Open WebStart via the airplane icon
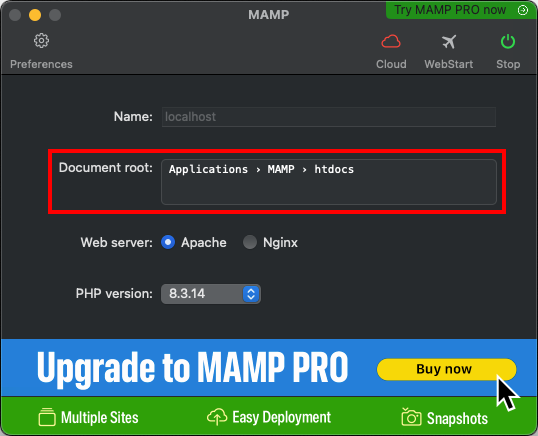The width and height of the screenshot is (538, 436). [448, 42]
